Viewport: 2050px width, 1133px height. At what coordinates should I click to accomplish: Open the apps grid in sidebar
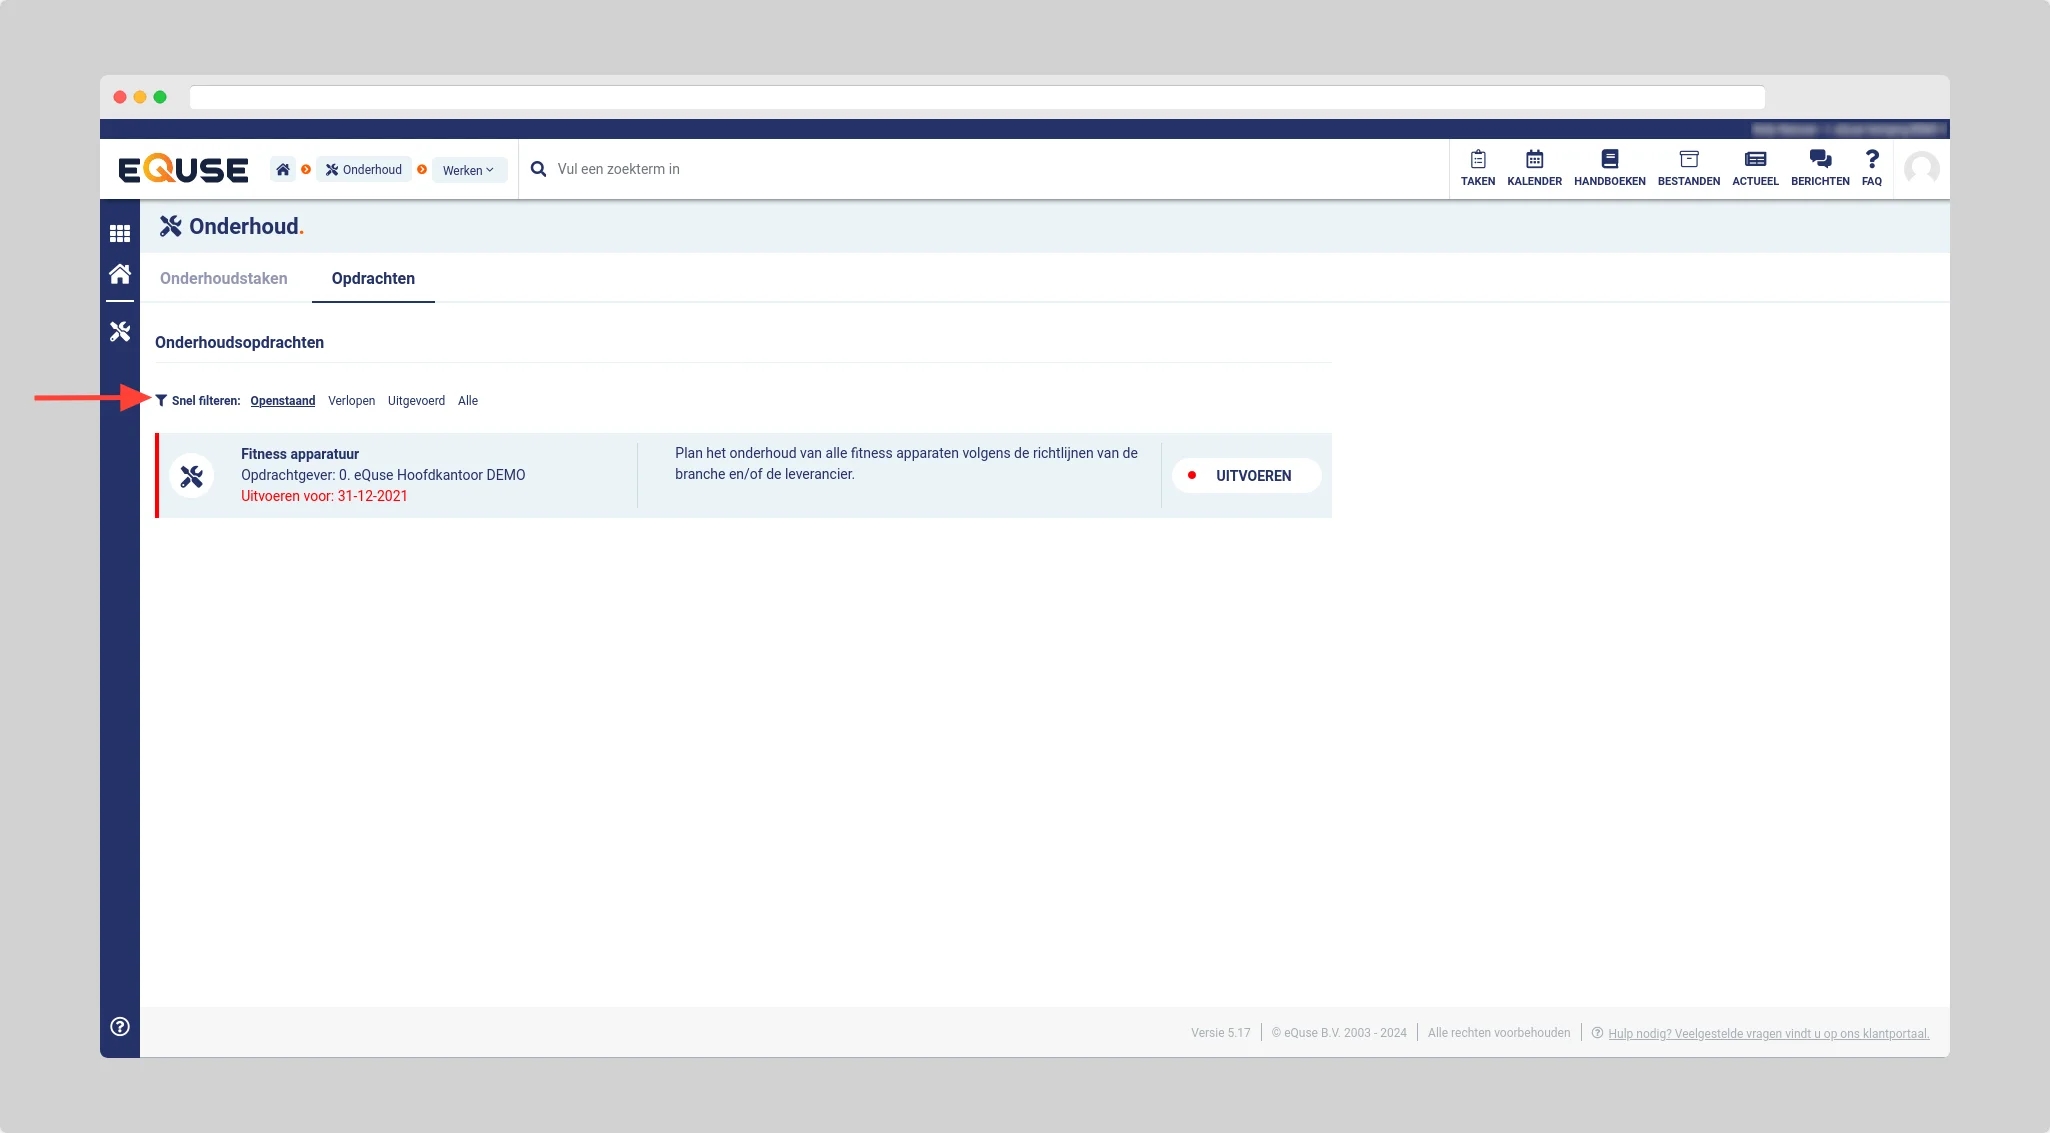(120, 233)
